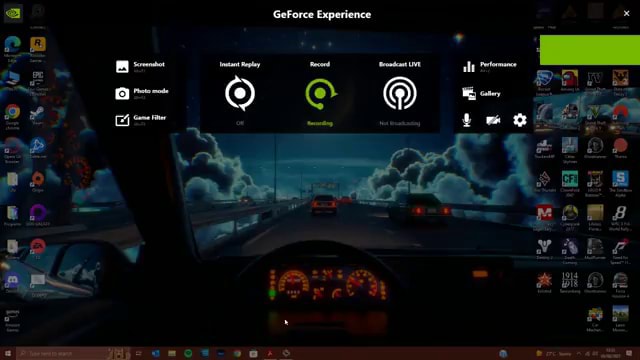The height and width of the screenshot is (360, 640).
Task: Open the Windows Start menu
Action: [x=8, y=353]
